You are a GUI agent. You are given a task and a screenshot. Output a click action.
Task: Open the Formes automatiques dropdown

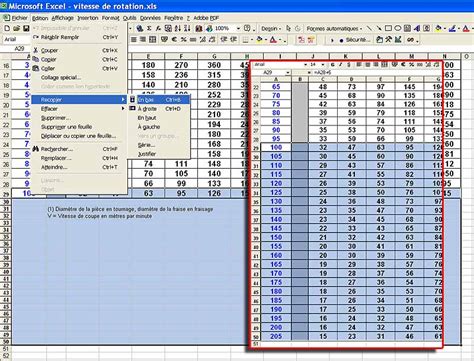click(334, 29)
